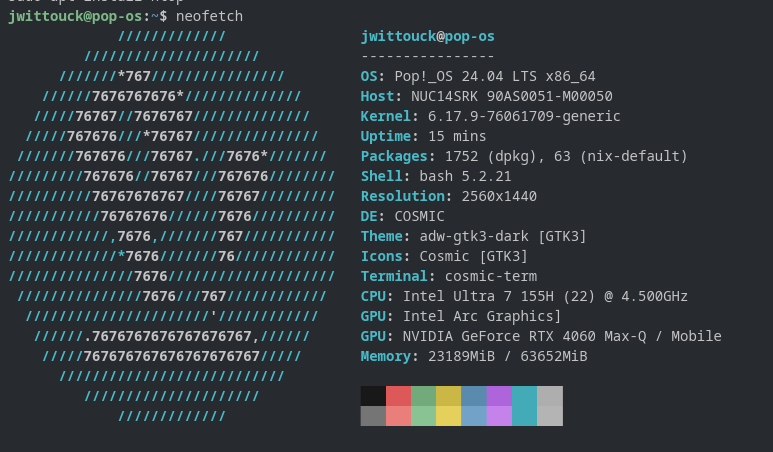Click the top-row green color block
Viewport: 773px width, 452px height.
click(x=423, y=396)
